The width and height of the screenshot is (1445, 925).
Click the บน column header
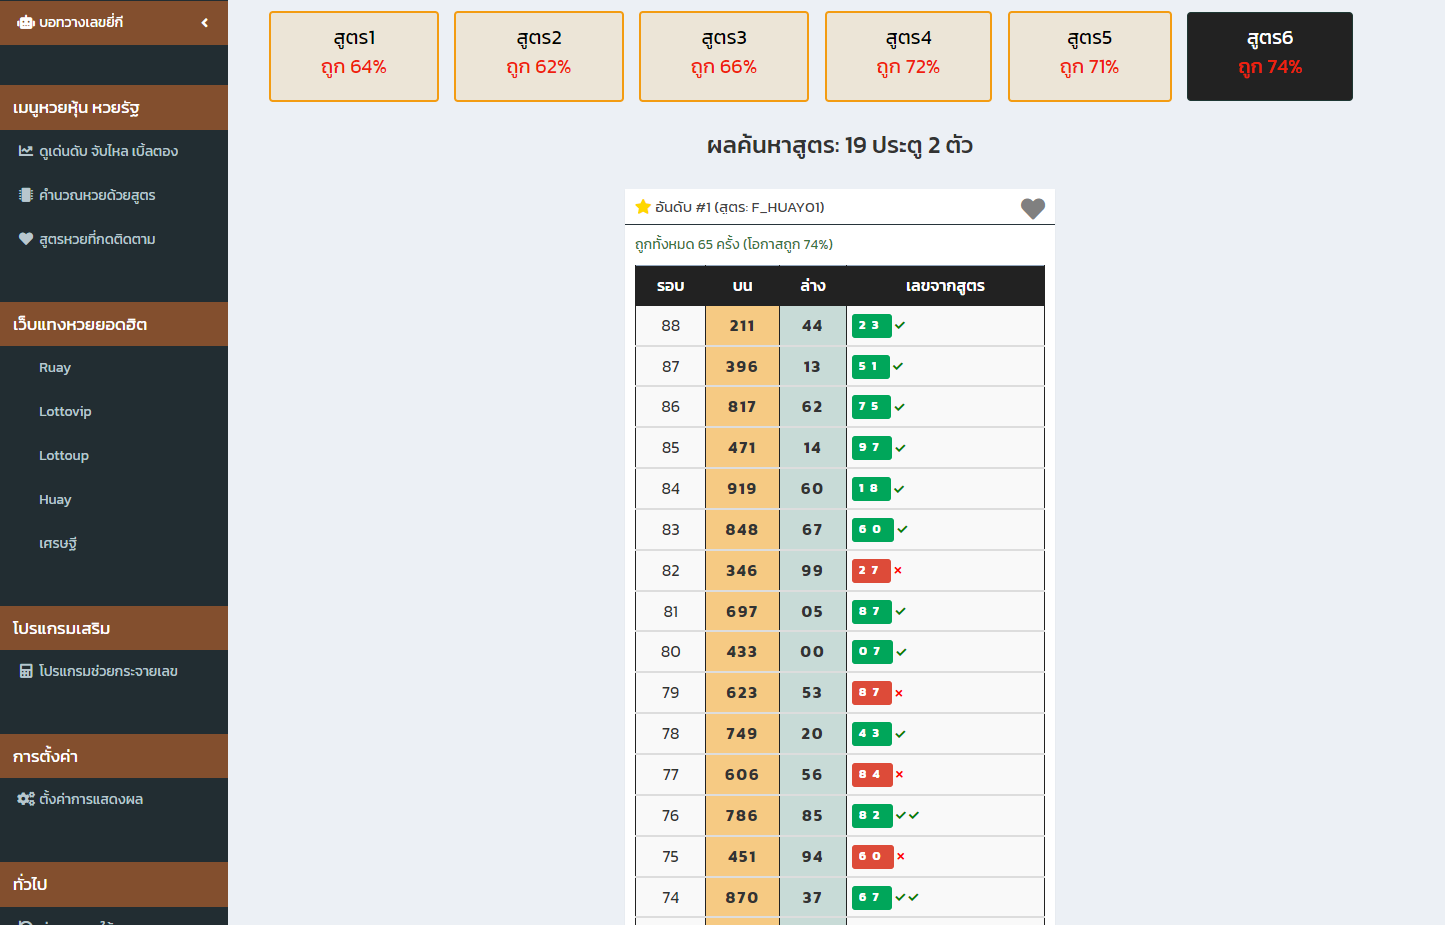742,286
